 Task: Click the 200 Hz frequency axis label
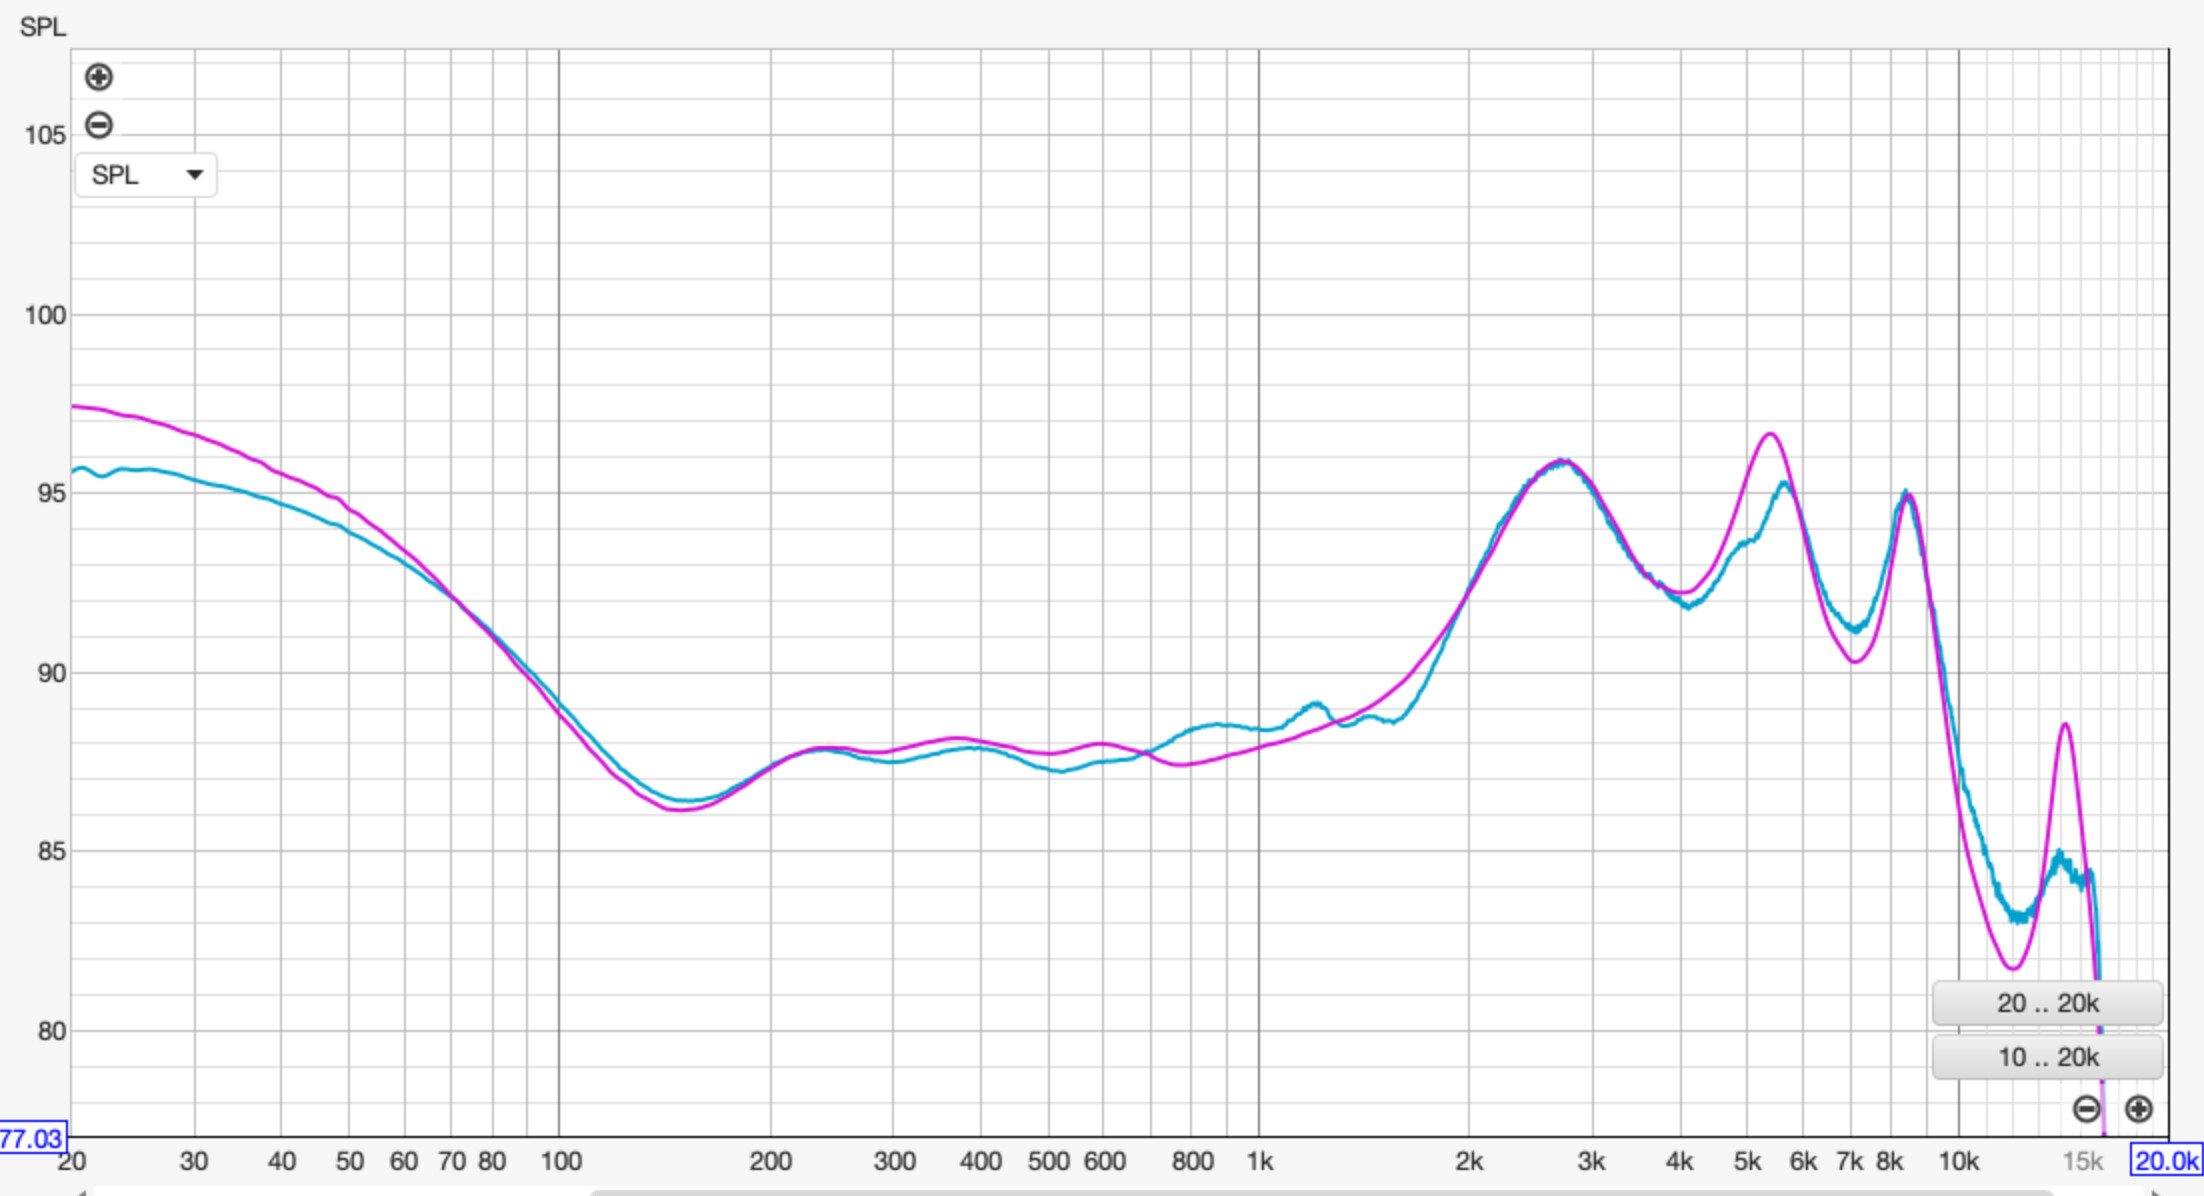click(770, 1161)
